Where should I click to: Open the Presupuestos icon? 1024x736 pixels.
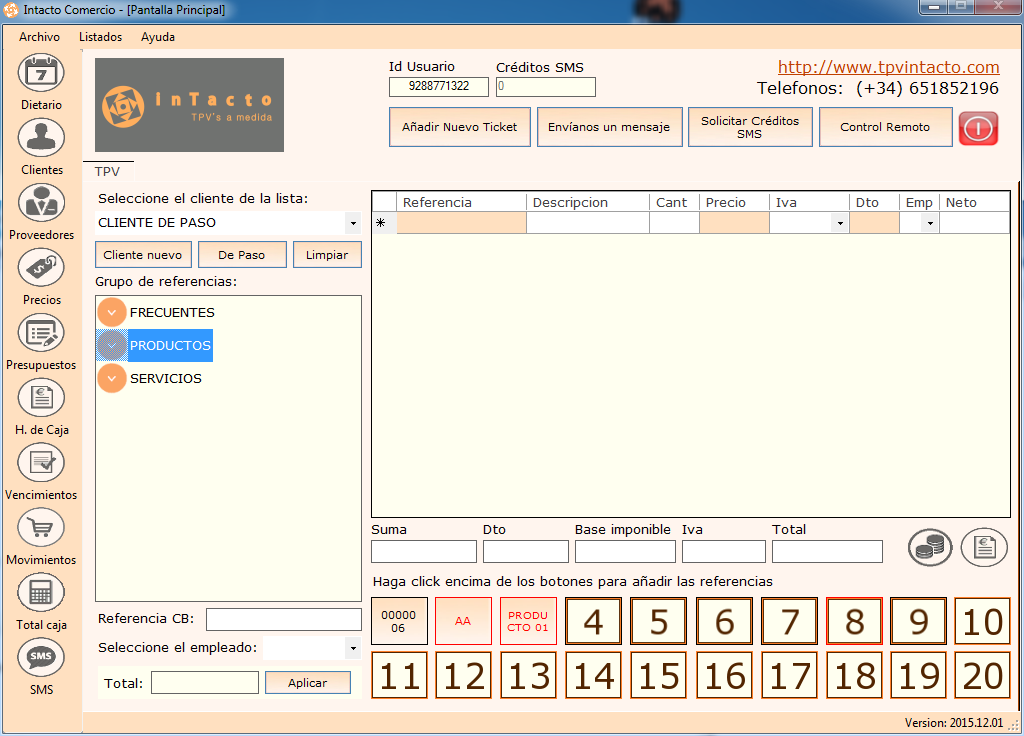point(41,333)
